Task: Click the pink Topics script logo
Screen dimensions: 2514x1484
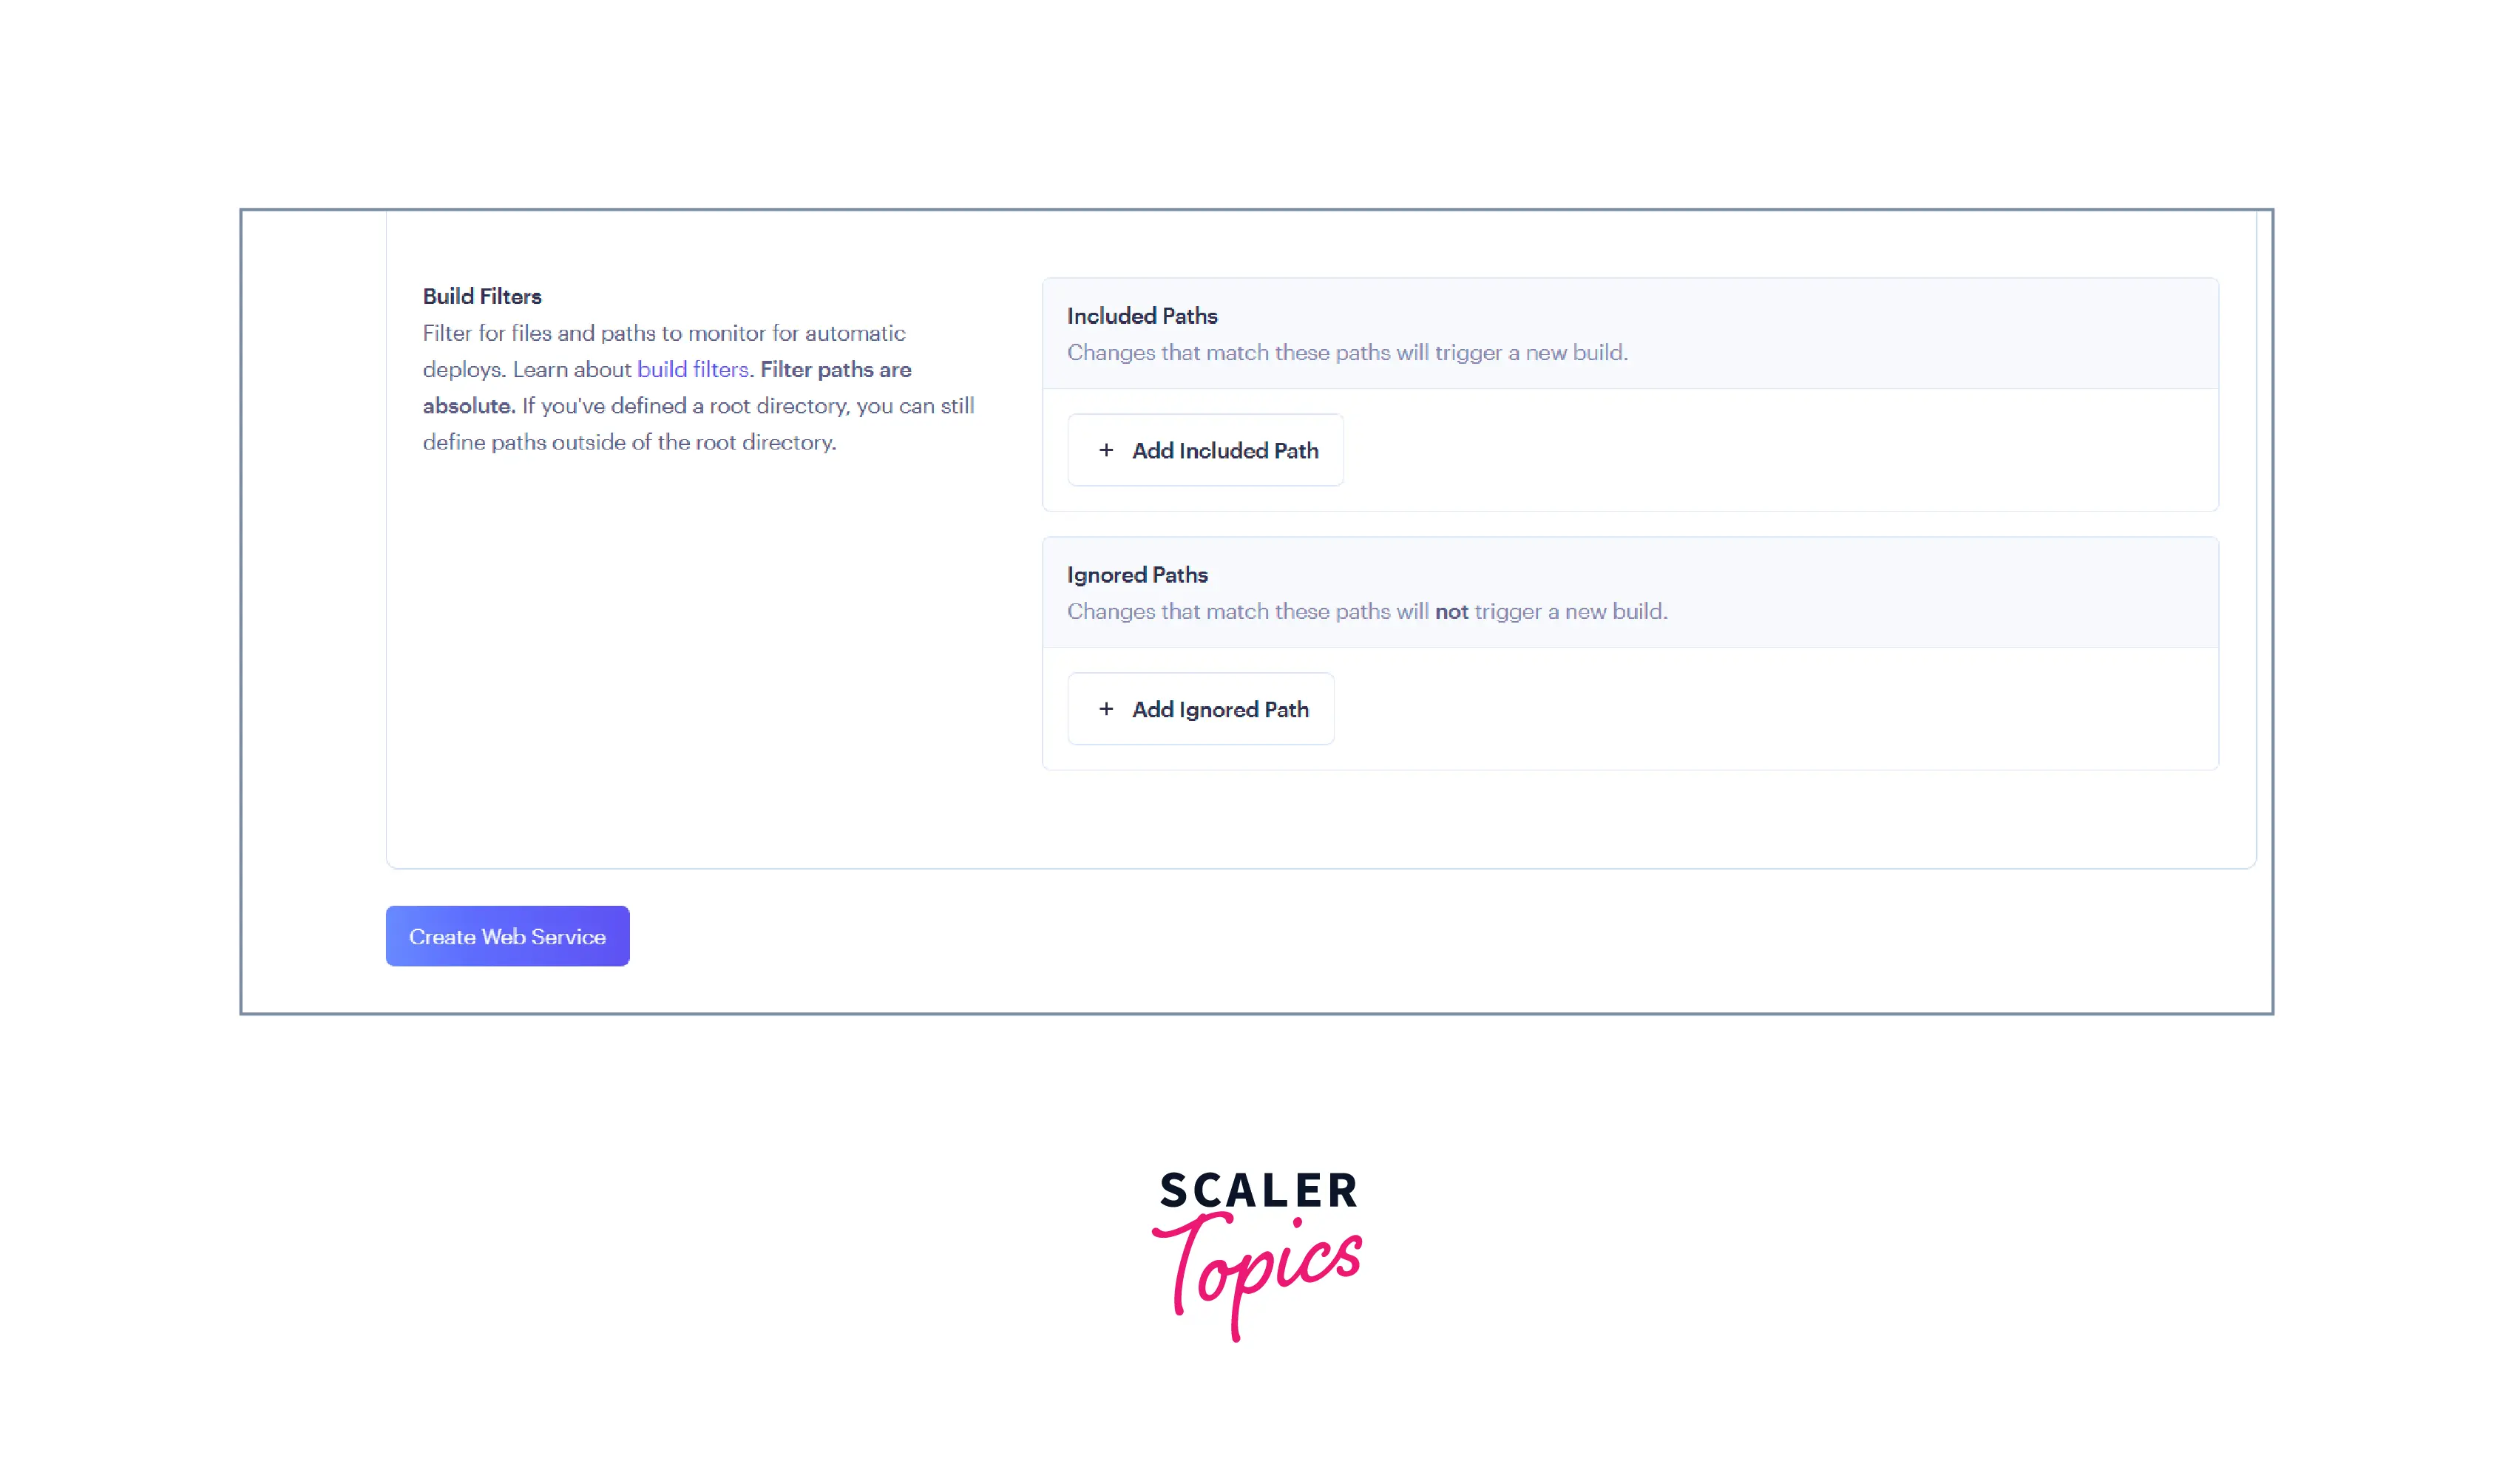Action: 1258,1270
